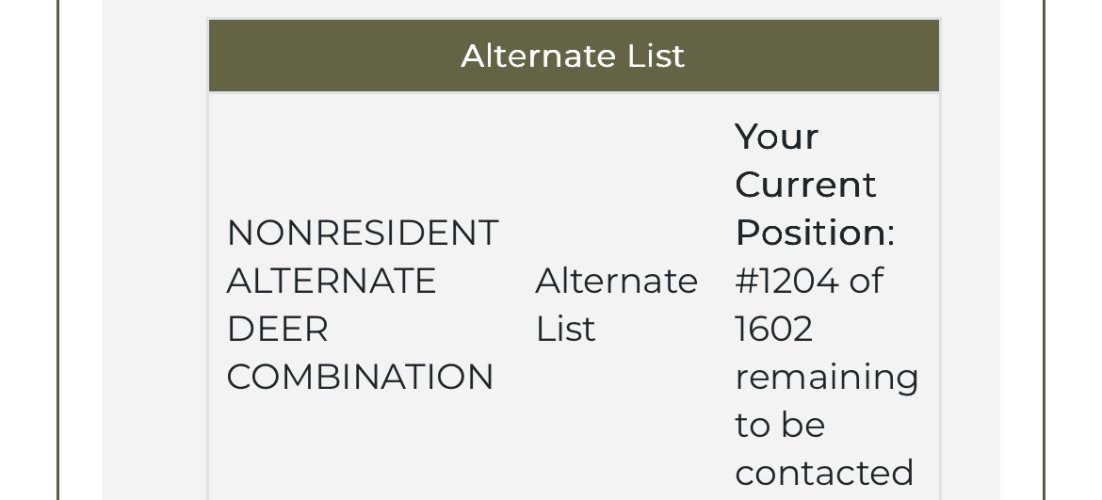
Task: Click the olive header bar left of the title
Action: pyautogui.click(x=330, y=56)
